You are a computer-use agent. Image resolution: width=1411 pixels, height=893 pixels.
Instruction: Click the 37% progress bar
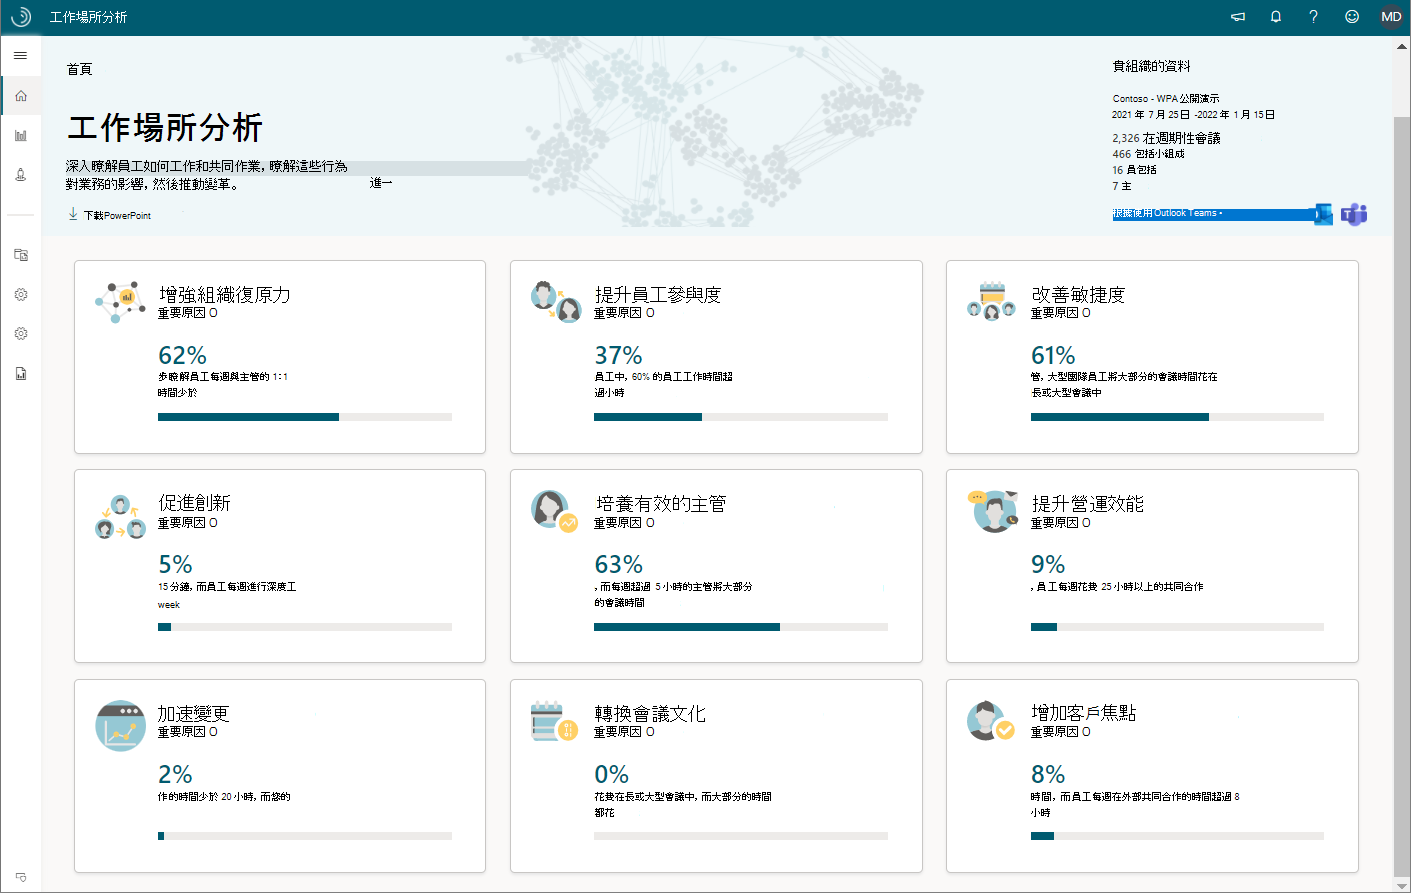pyautogui.click(x=741, y=417)
